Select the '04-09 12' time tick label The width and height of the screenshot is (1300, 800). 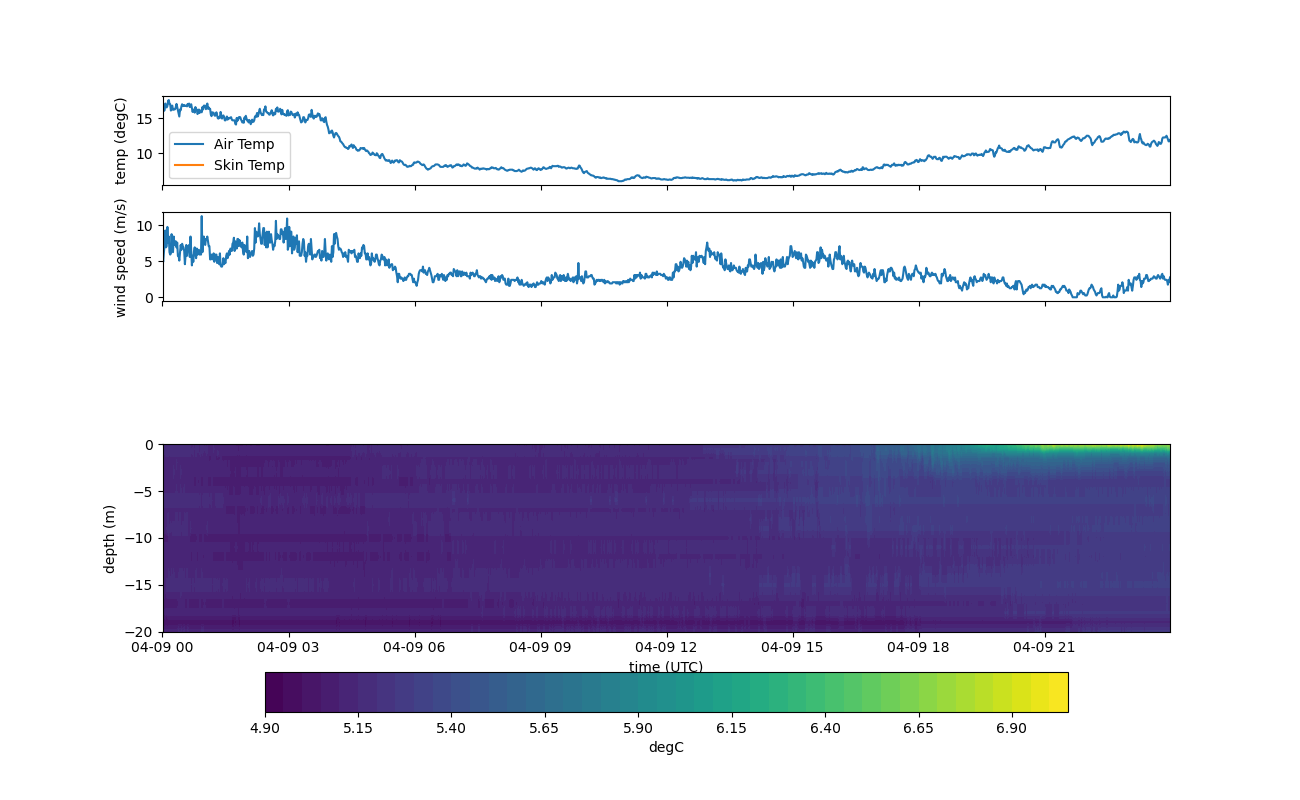pos(666,647)
